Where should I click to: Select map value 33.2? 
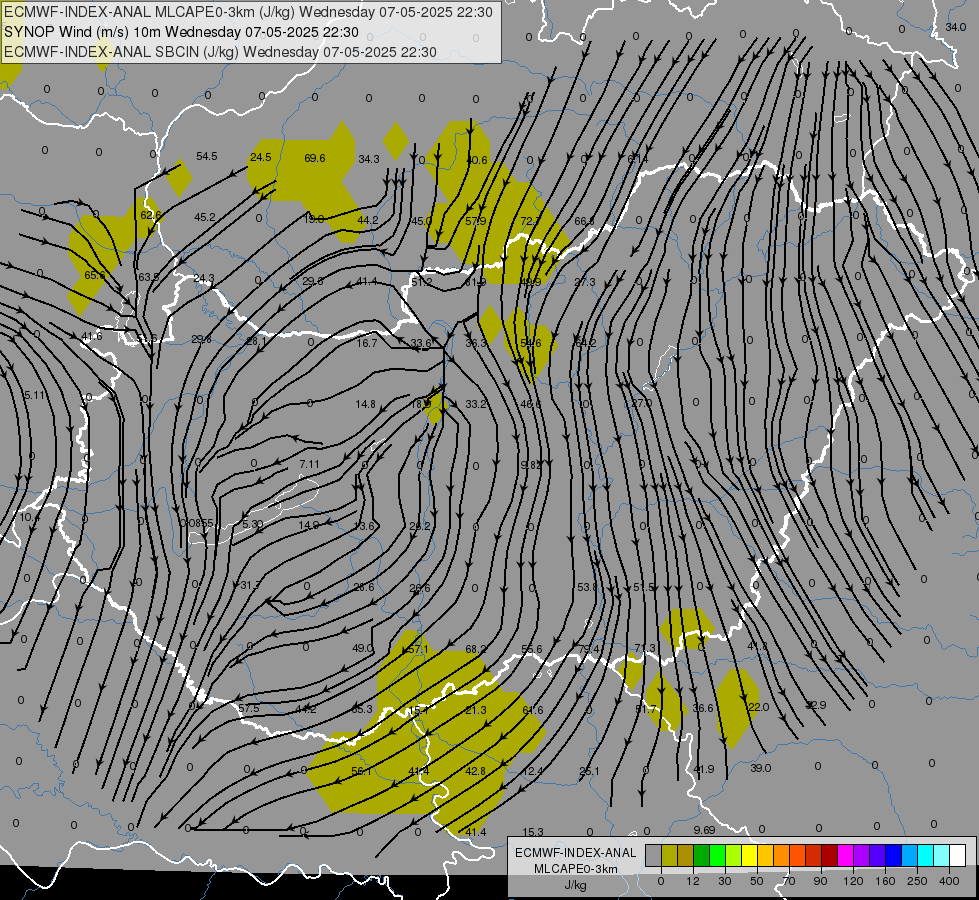pyautogui.click(x=476, y=404)
